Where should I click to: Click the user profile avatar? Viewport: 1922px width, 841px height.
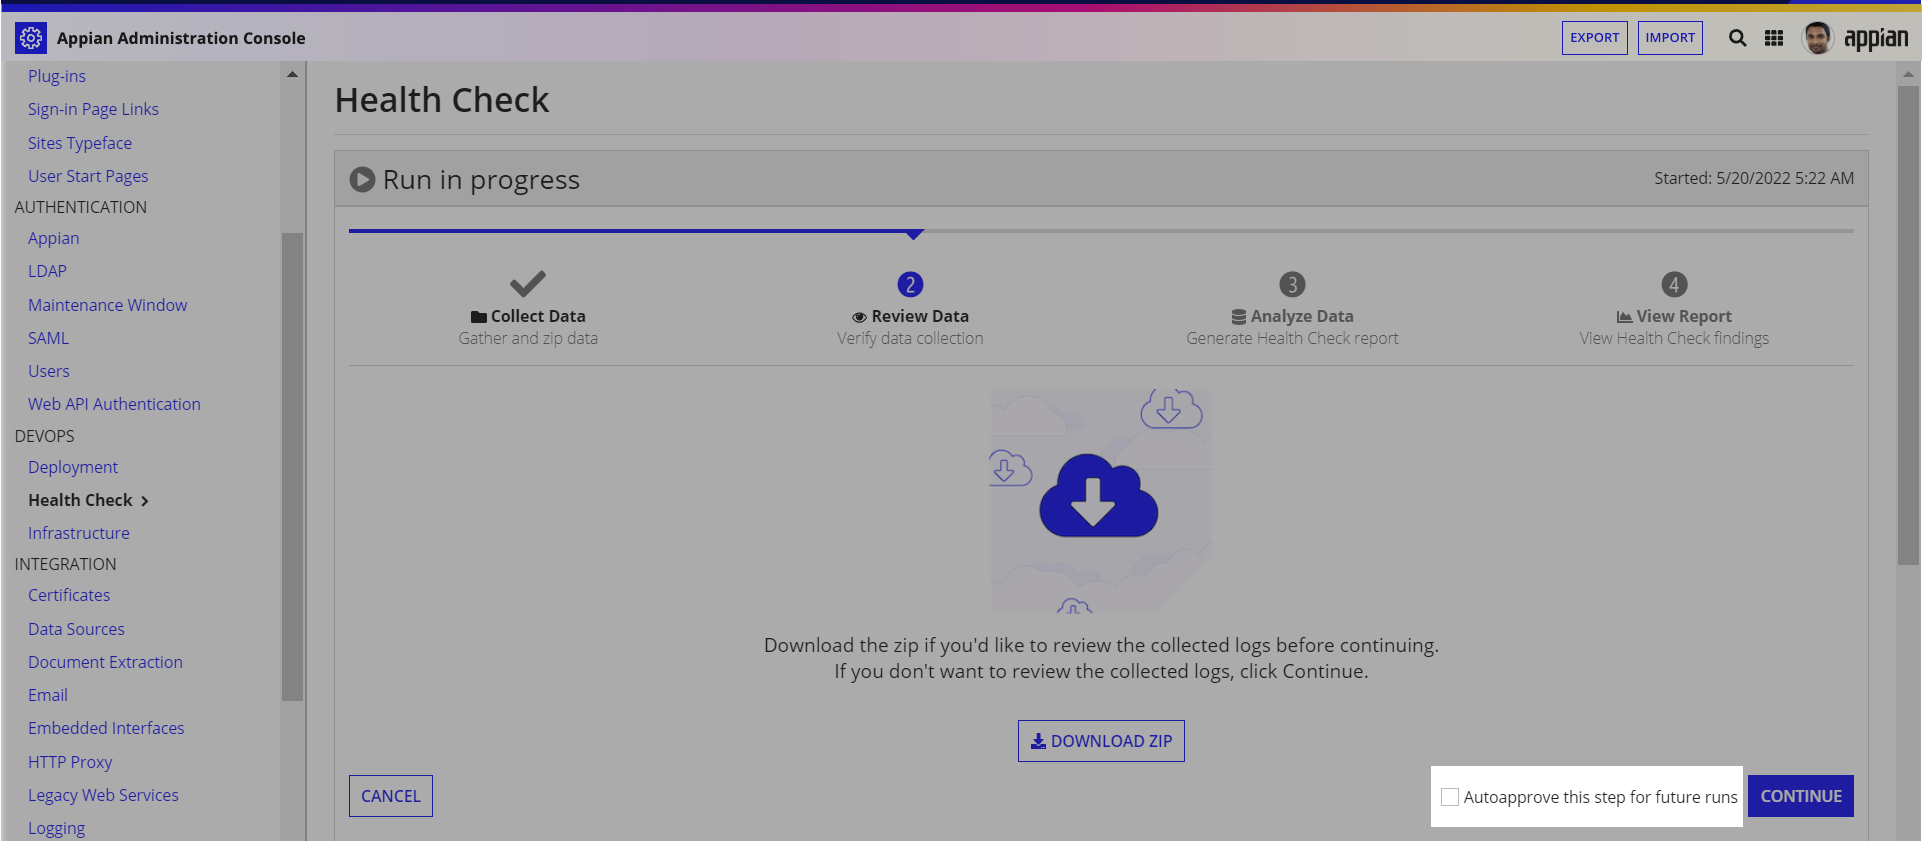coord(1817,38)
